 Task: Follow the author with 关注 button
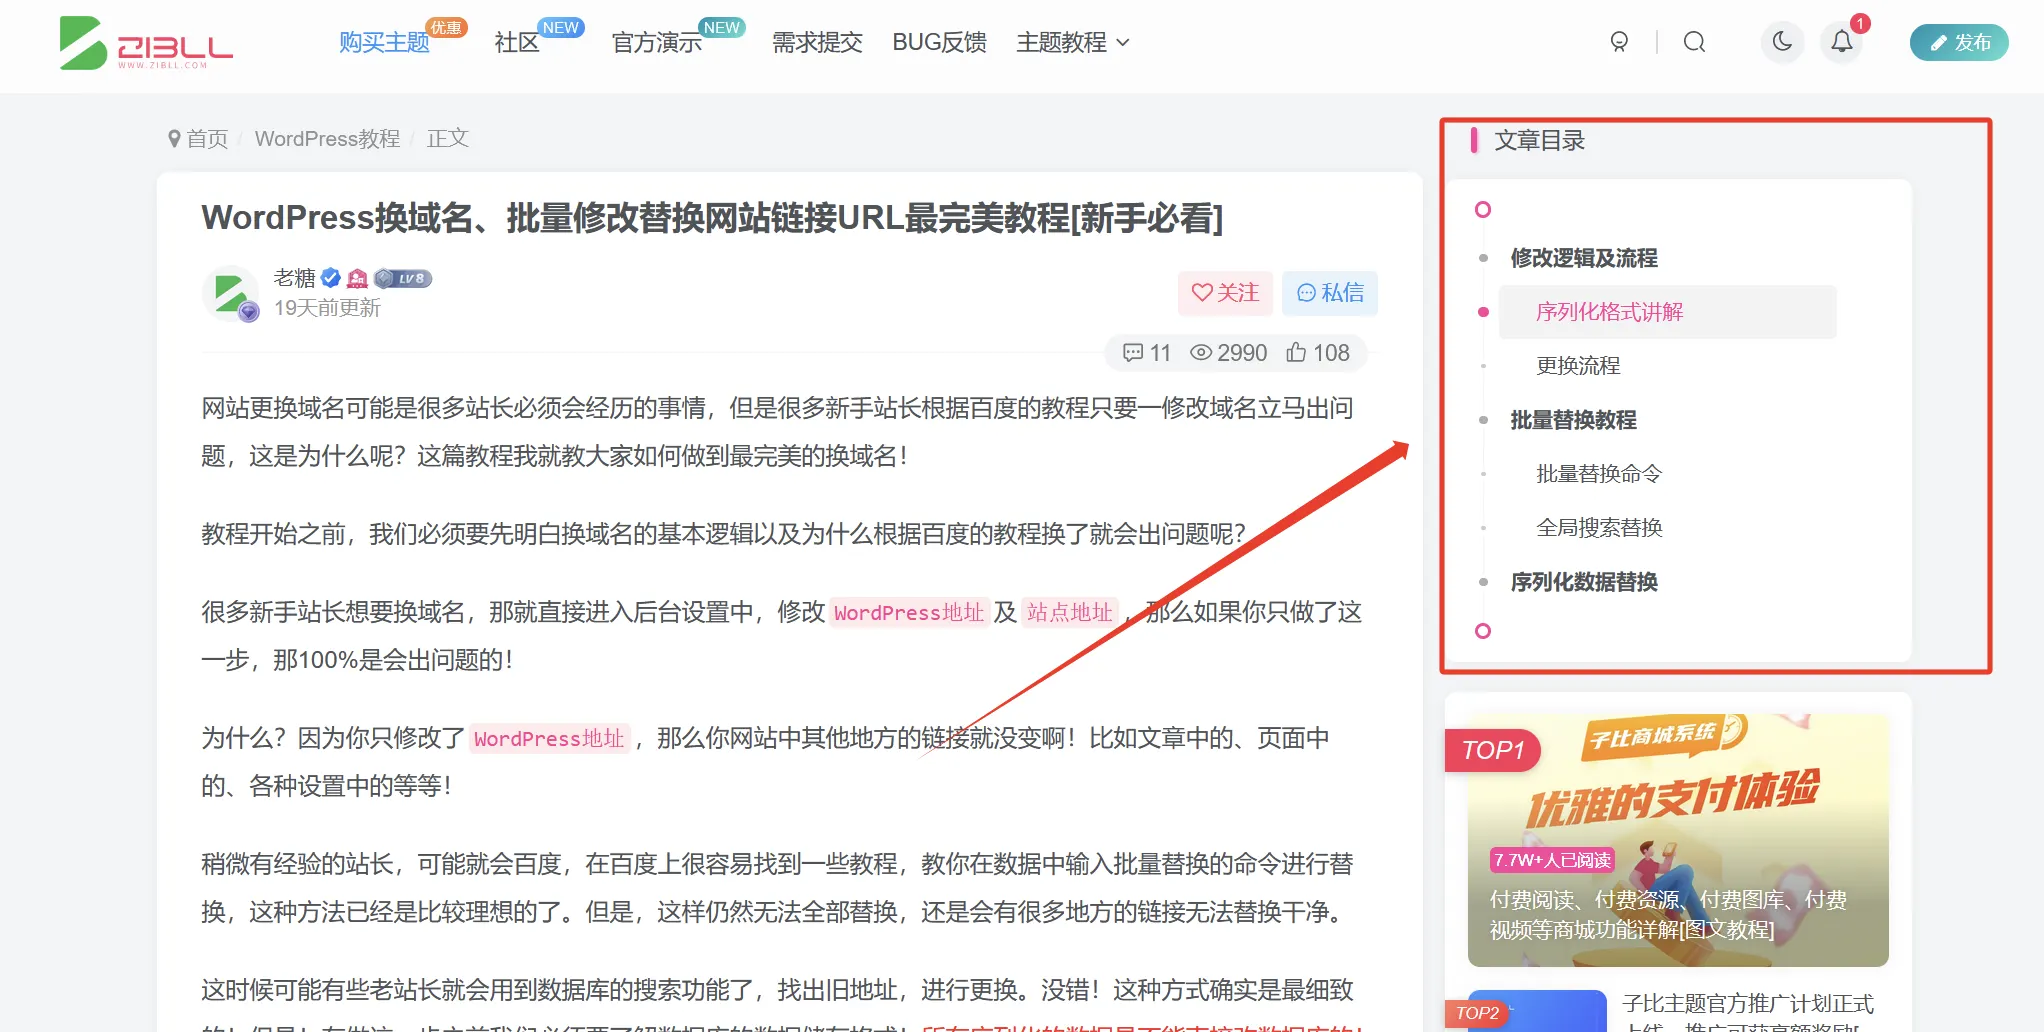[x=1225, y=293]
